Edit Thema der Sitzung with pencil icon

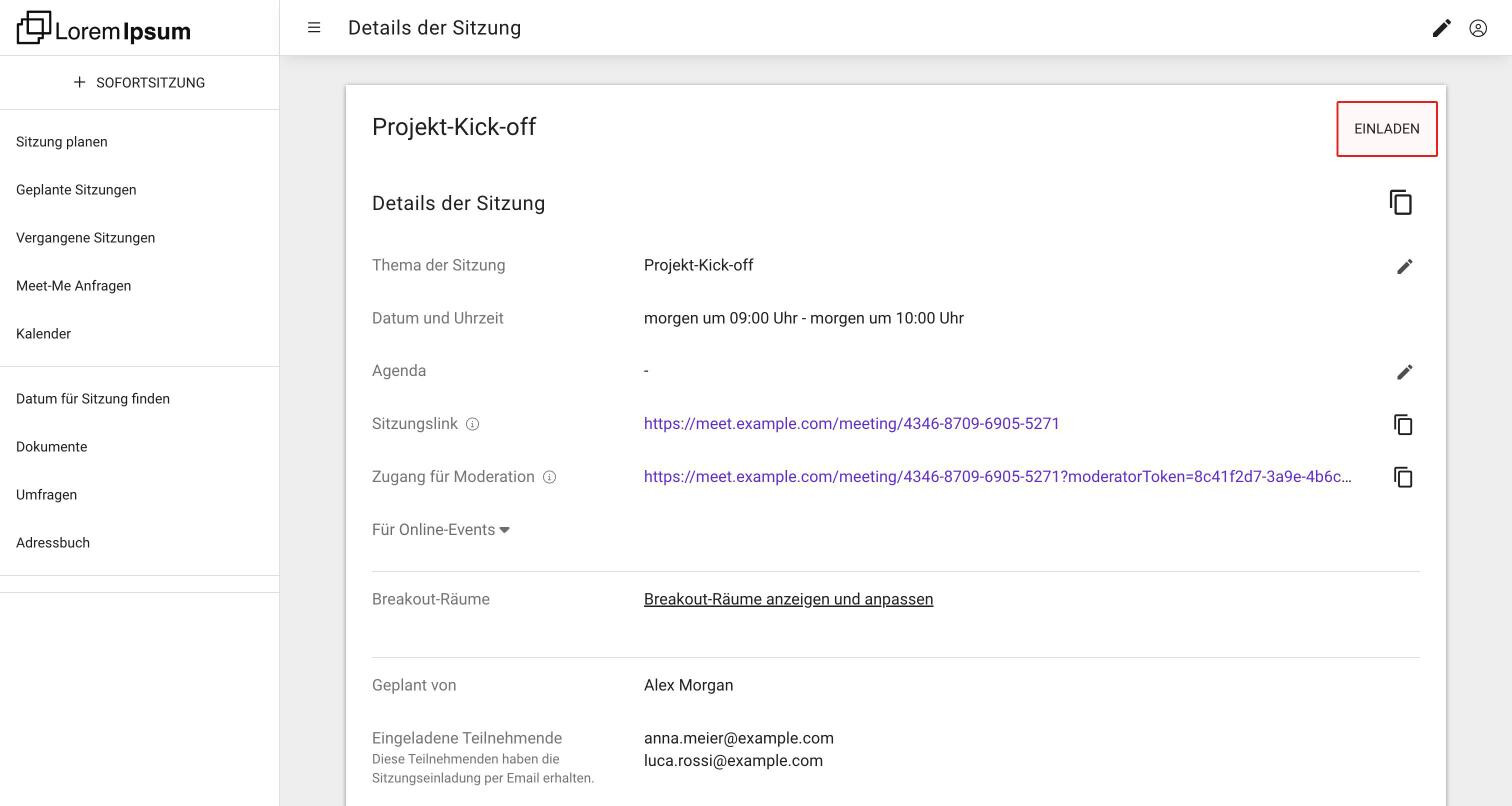click(x=1405, y=266)
